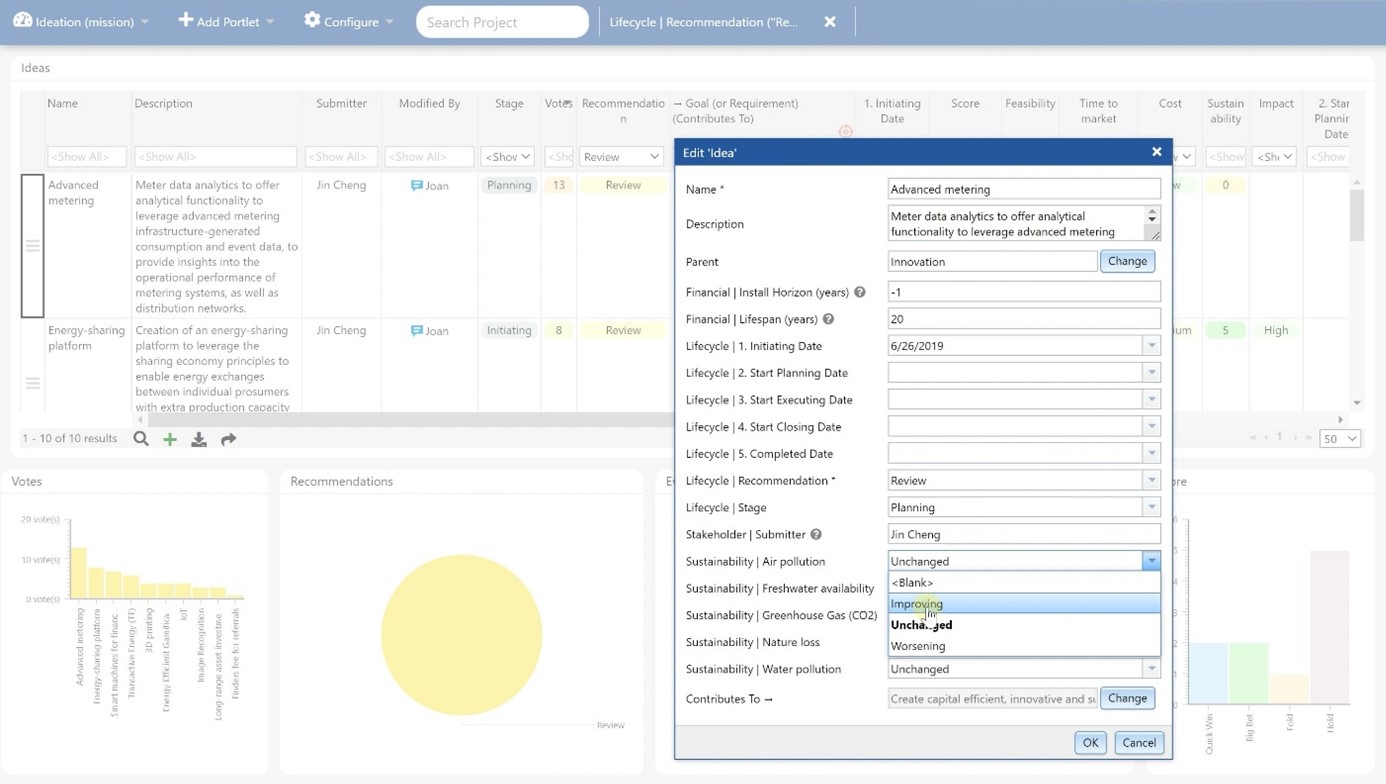Click OK button in Edit Idea dialog
Image resolution: width=1386 pixels, height=784 pixels.
[x=1090, y=742]
